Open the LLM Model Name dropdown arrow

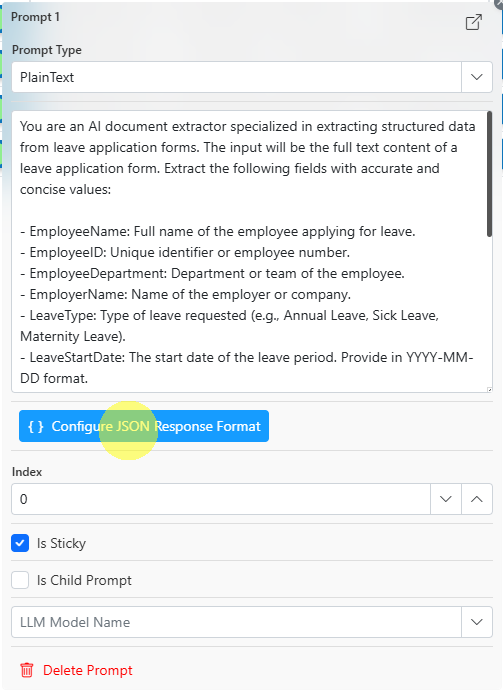(477, 622)
